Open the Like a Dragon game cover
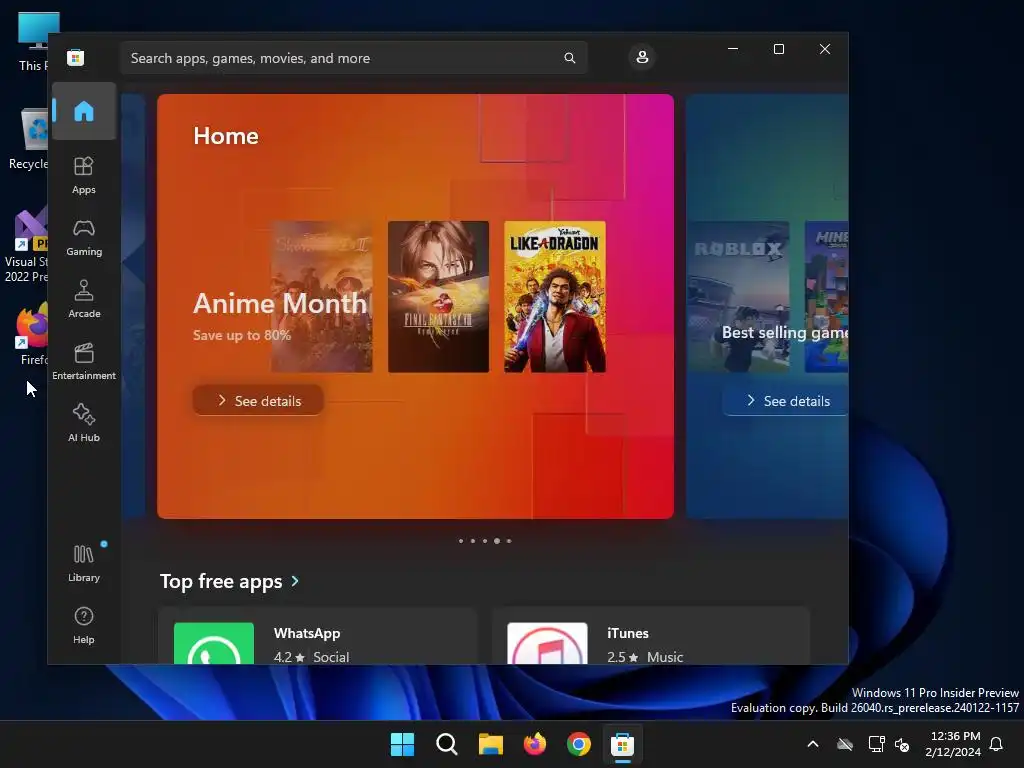This screenshot has width=1024, height=768. [x=554, y=296]
